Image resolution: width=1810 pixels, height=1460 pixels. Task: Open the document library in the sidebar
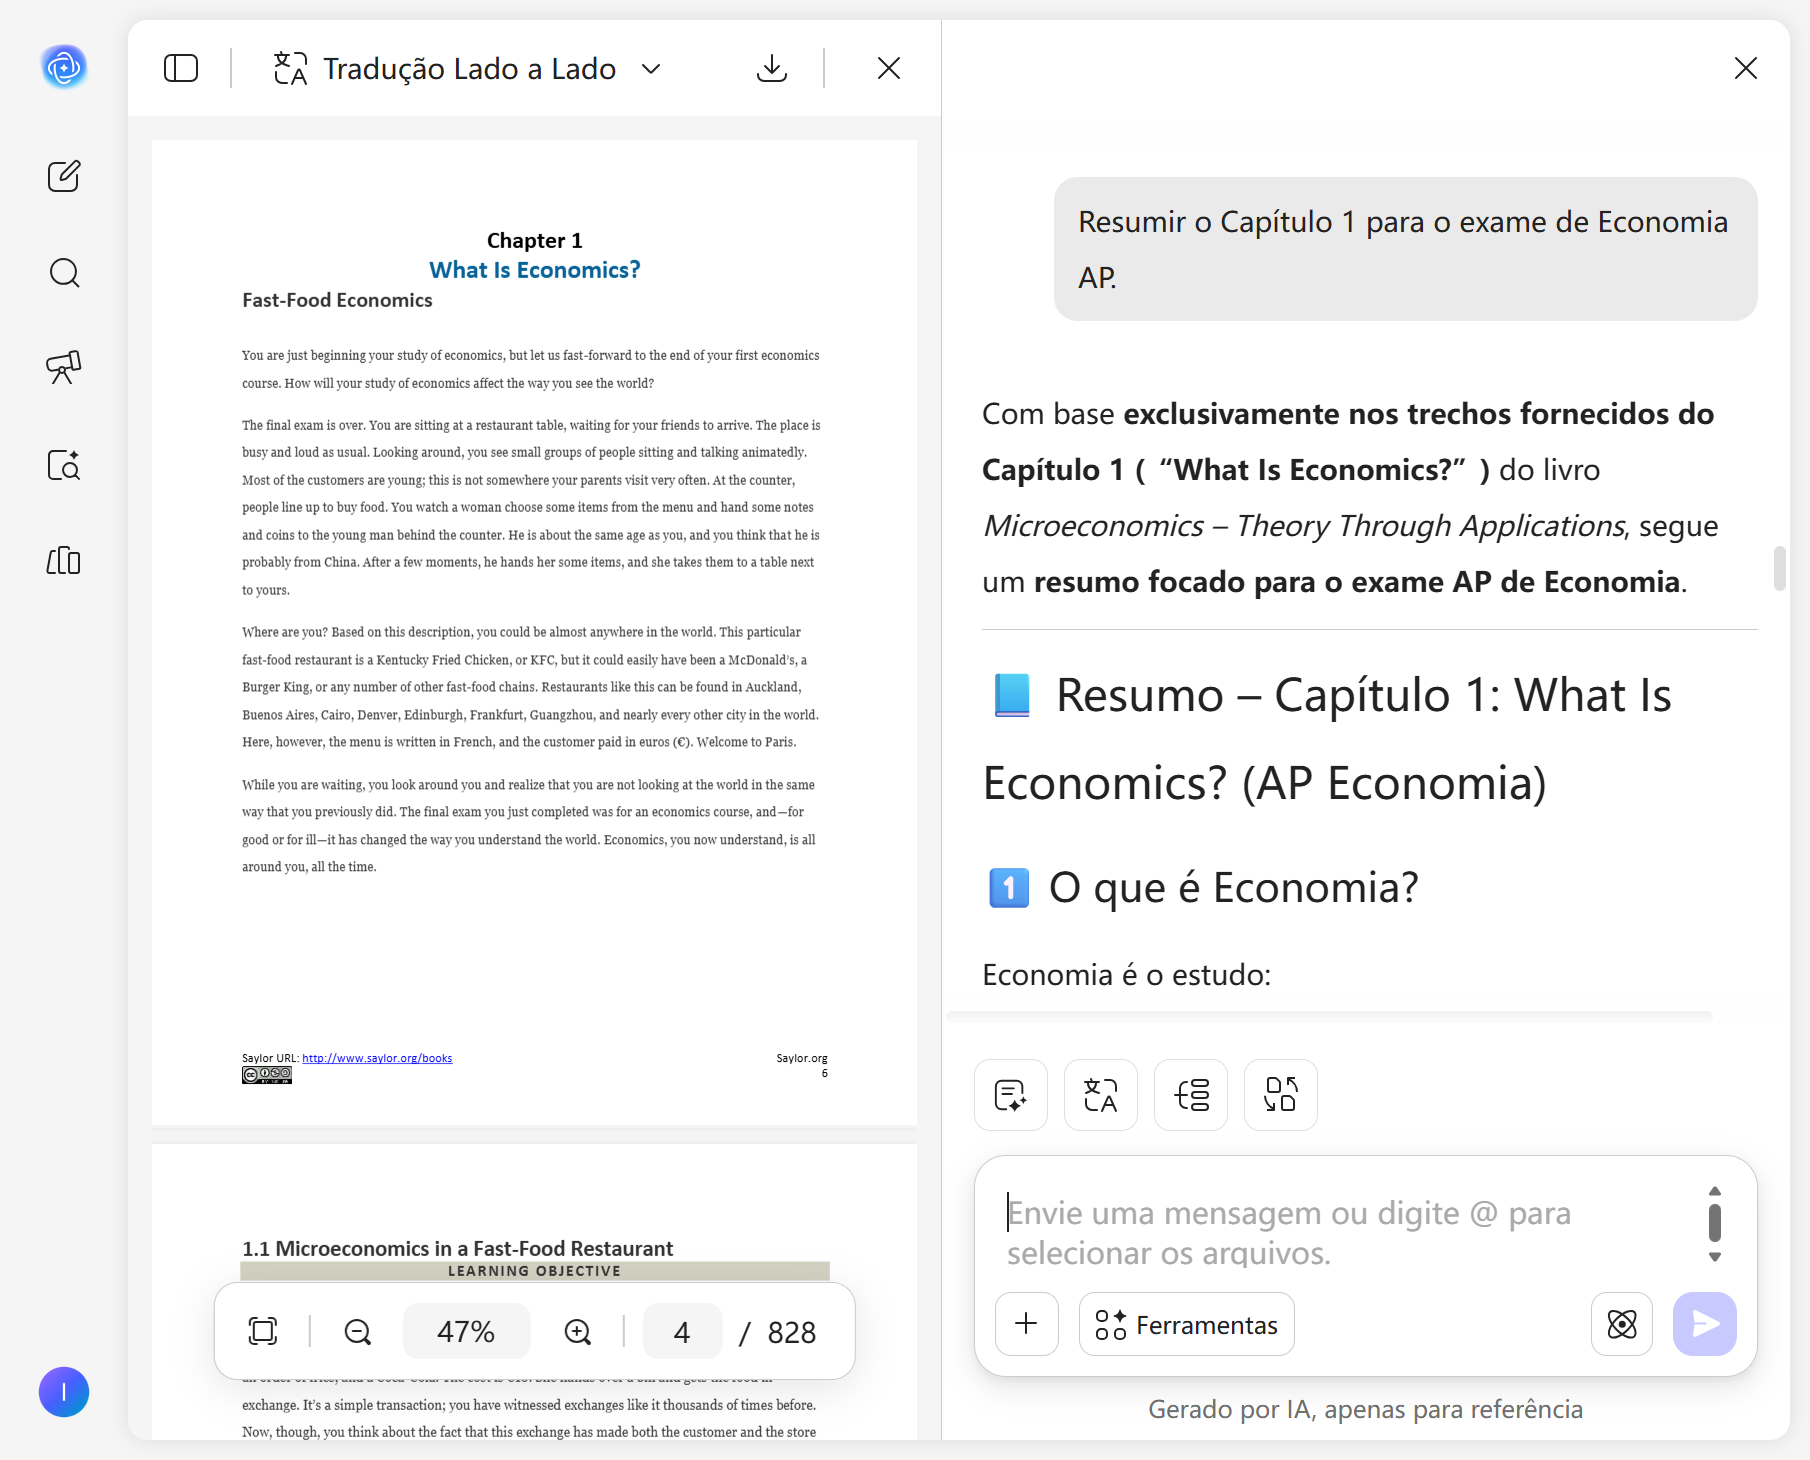63,561
